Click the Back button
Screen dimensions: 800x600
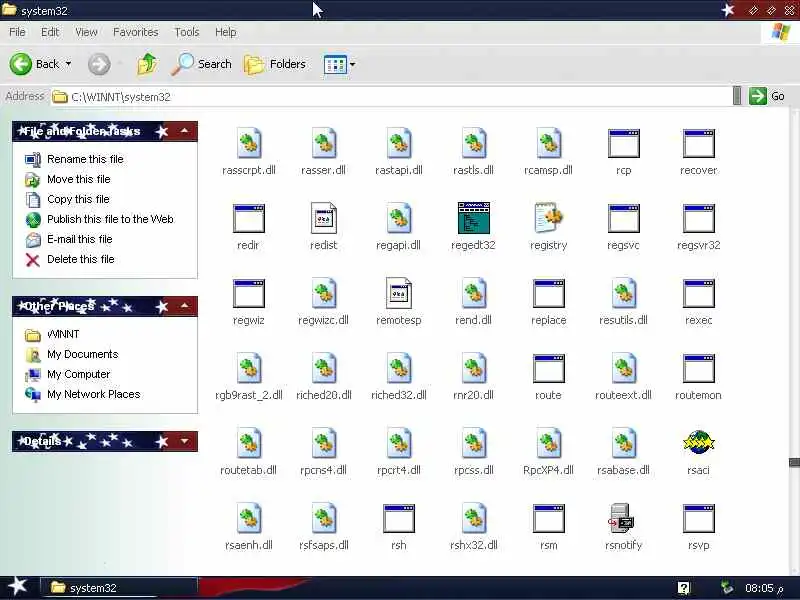coord(34,64)
